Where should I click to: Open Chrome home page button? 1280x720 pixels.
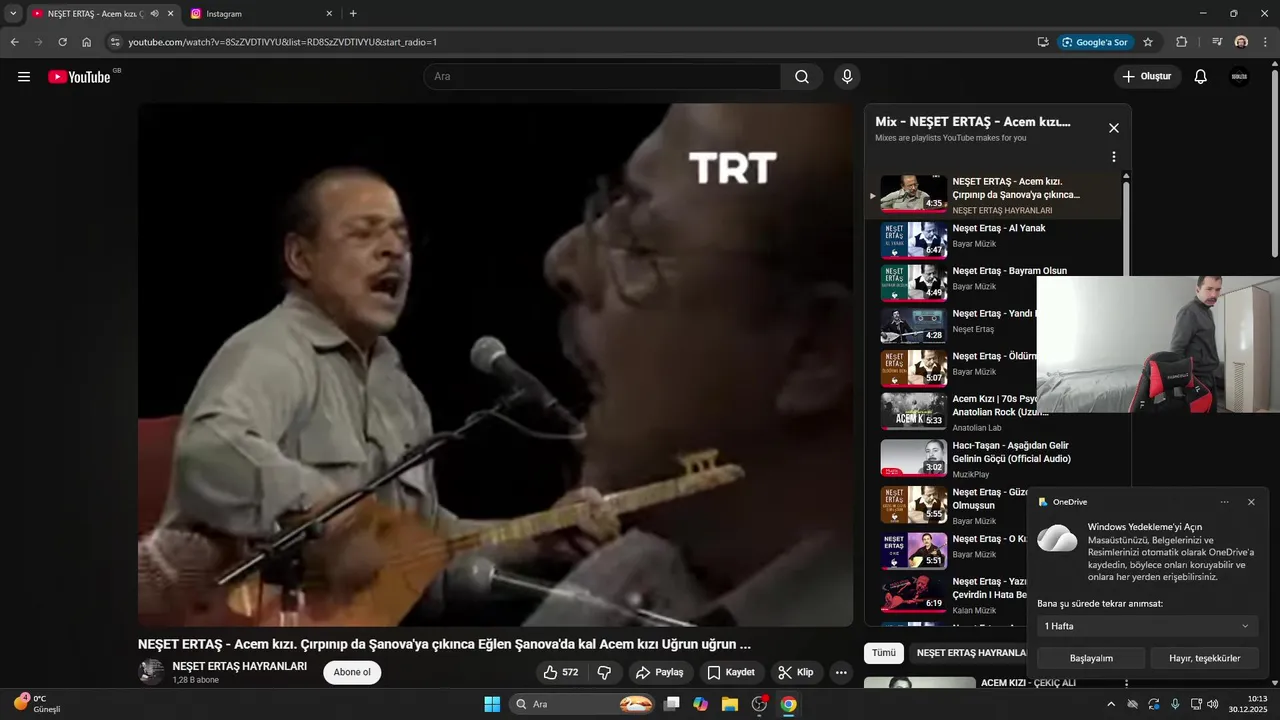(x=87, y=42)
